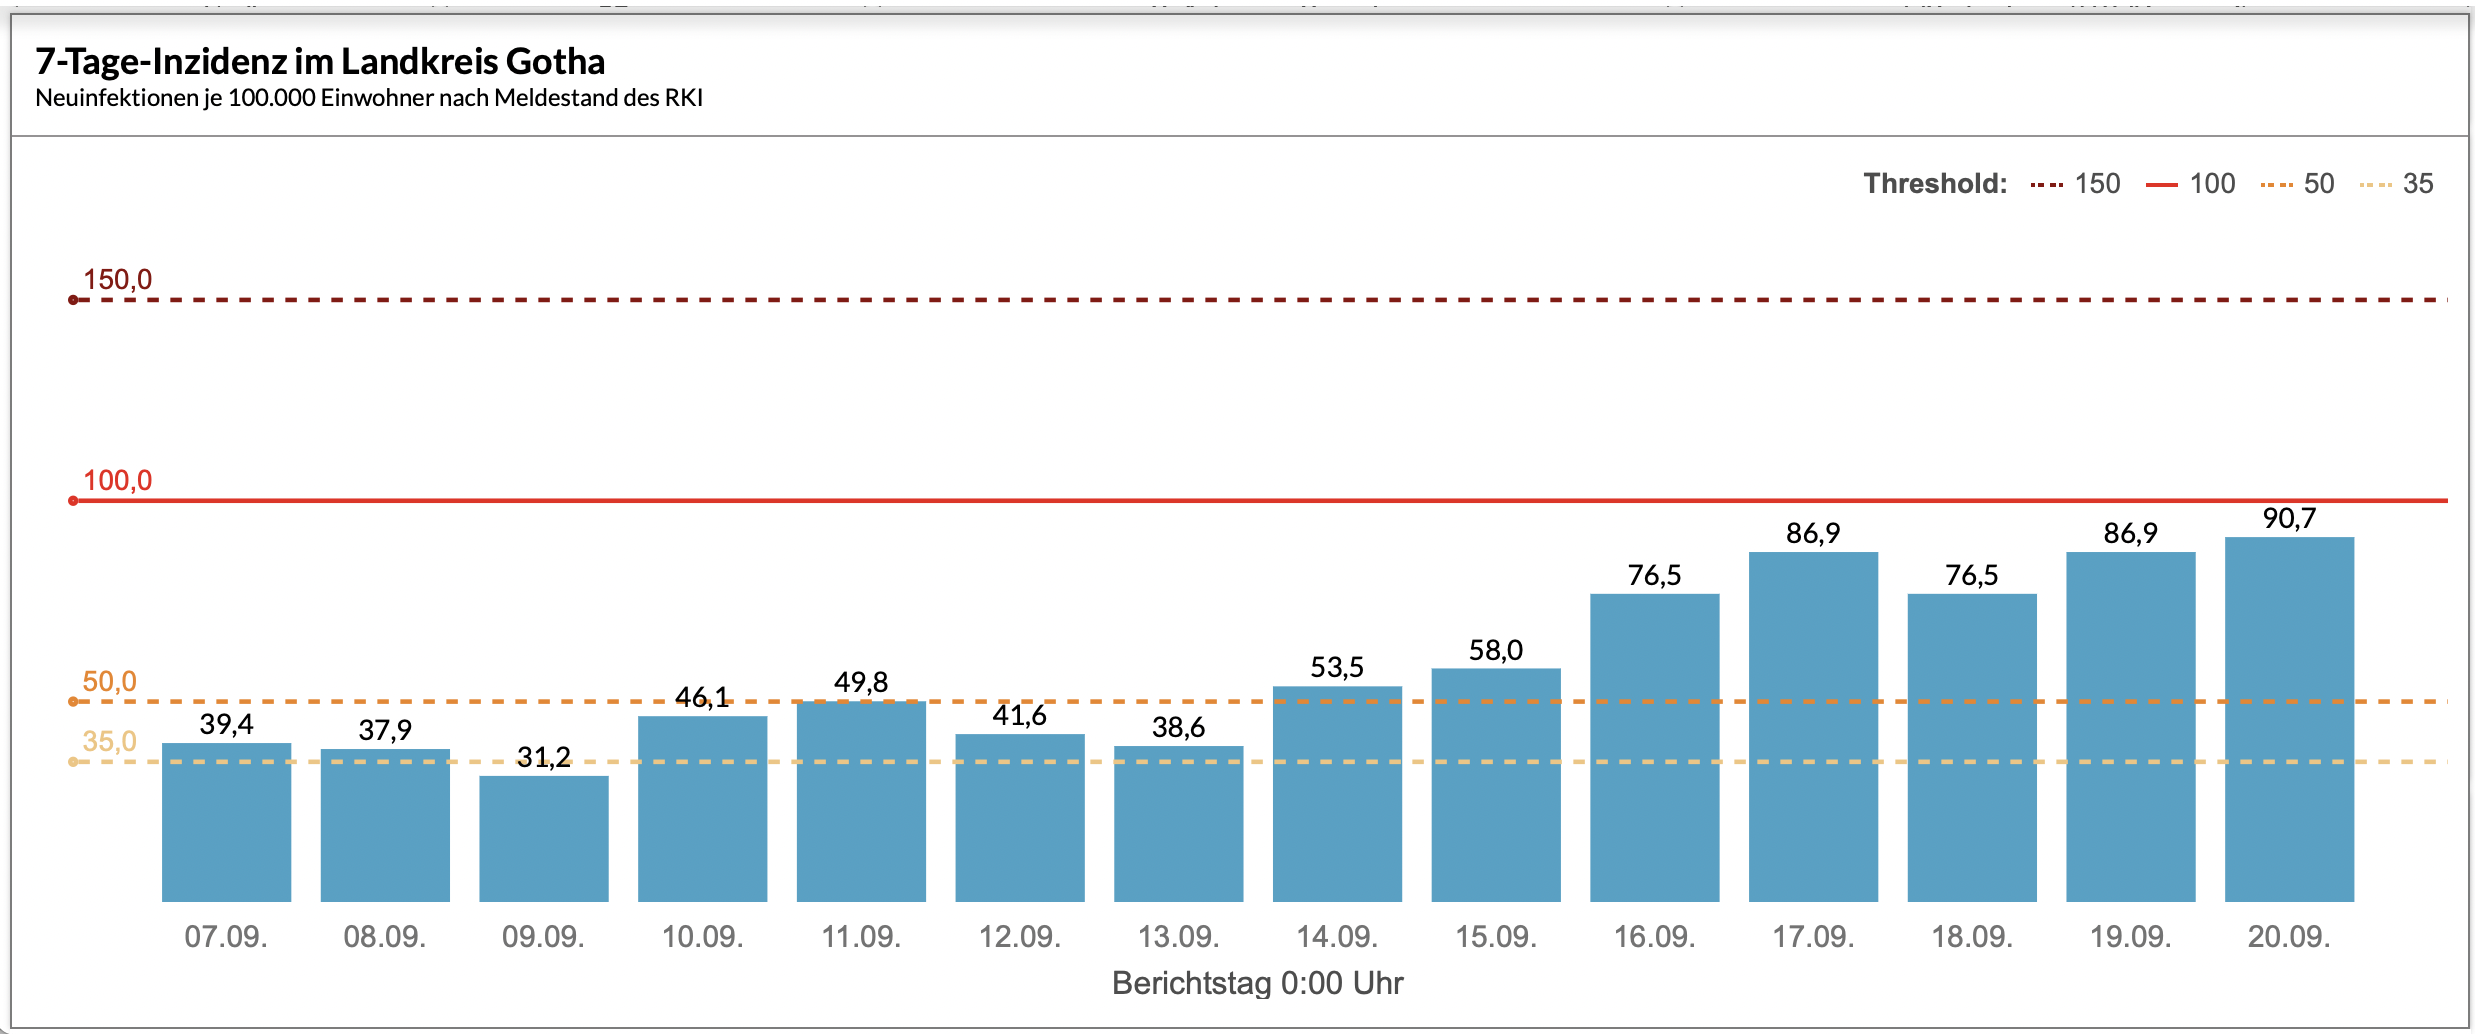The image size is (2475, 1034).
Task: Click the blue bar for 09.09.
Action: point(544,839)
